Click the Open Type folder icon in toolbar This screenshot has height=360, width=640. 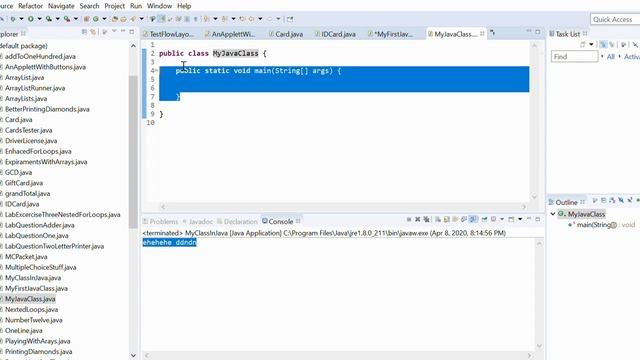pyautogui.click(x=115, y=19)
